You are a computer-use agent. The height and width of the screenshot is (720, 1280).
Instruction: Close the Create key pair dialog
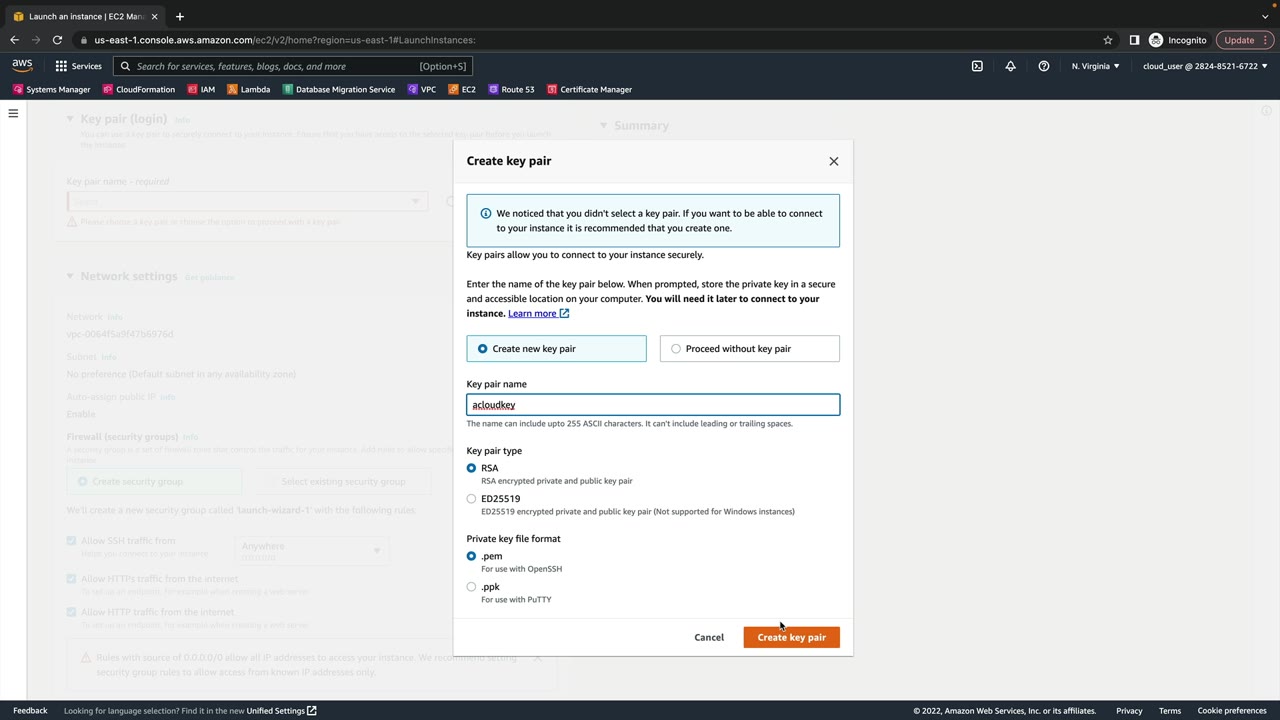point(834,161)
